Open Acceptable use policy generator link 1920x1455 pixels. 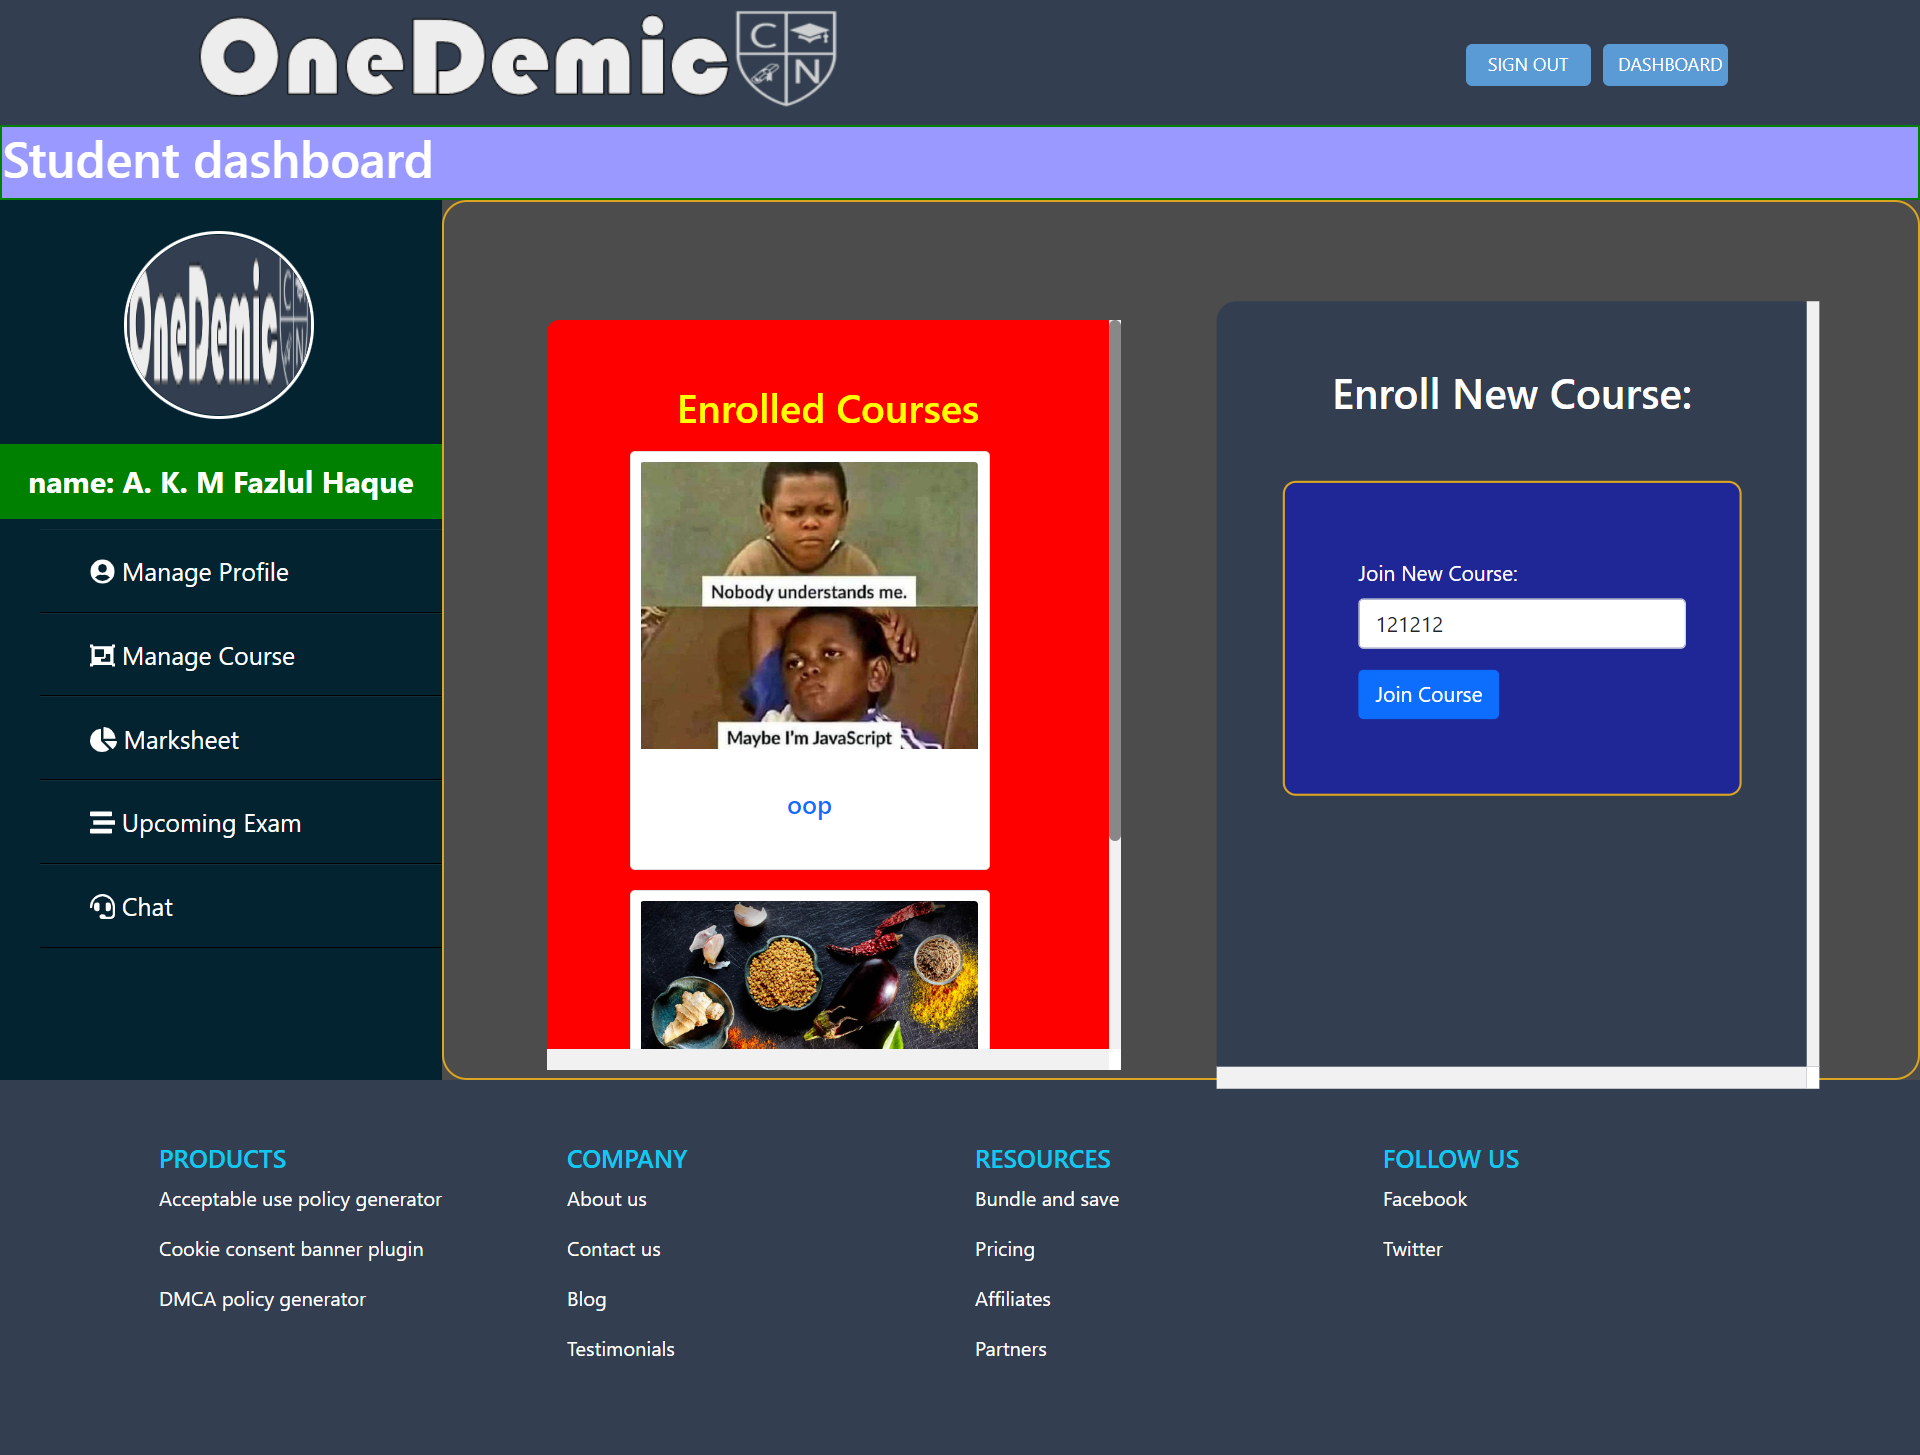click(x=300, y=1199)
